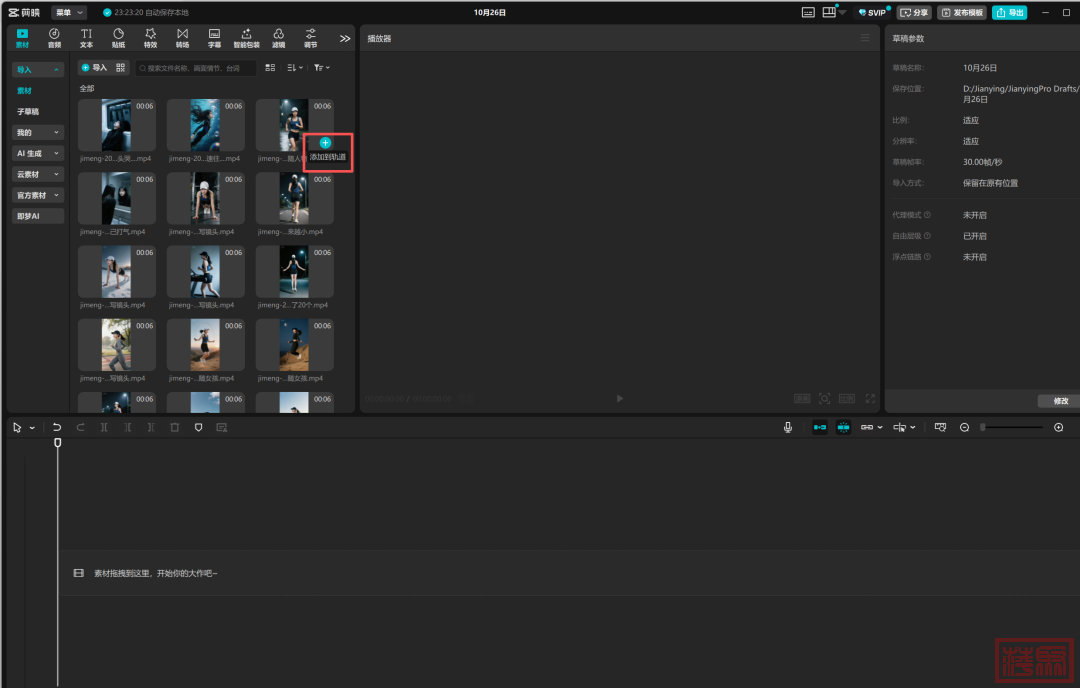The height and width of the screenshot is (688, 1080).
Task: Open the 音频 (Audio) panel
Action: pos(54,38)
